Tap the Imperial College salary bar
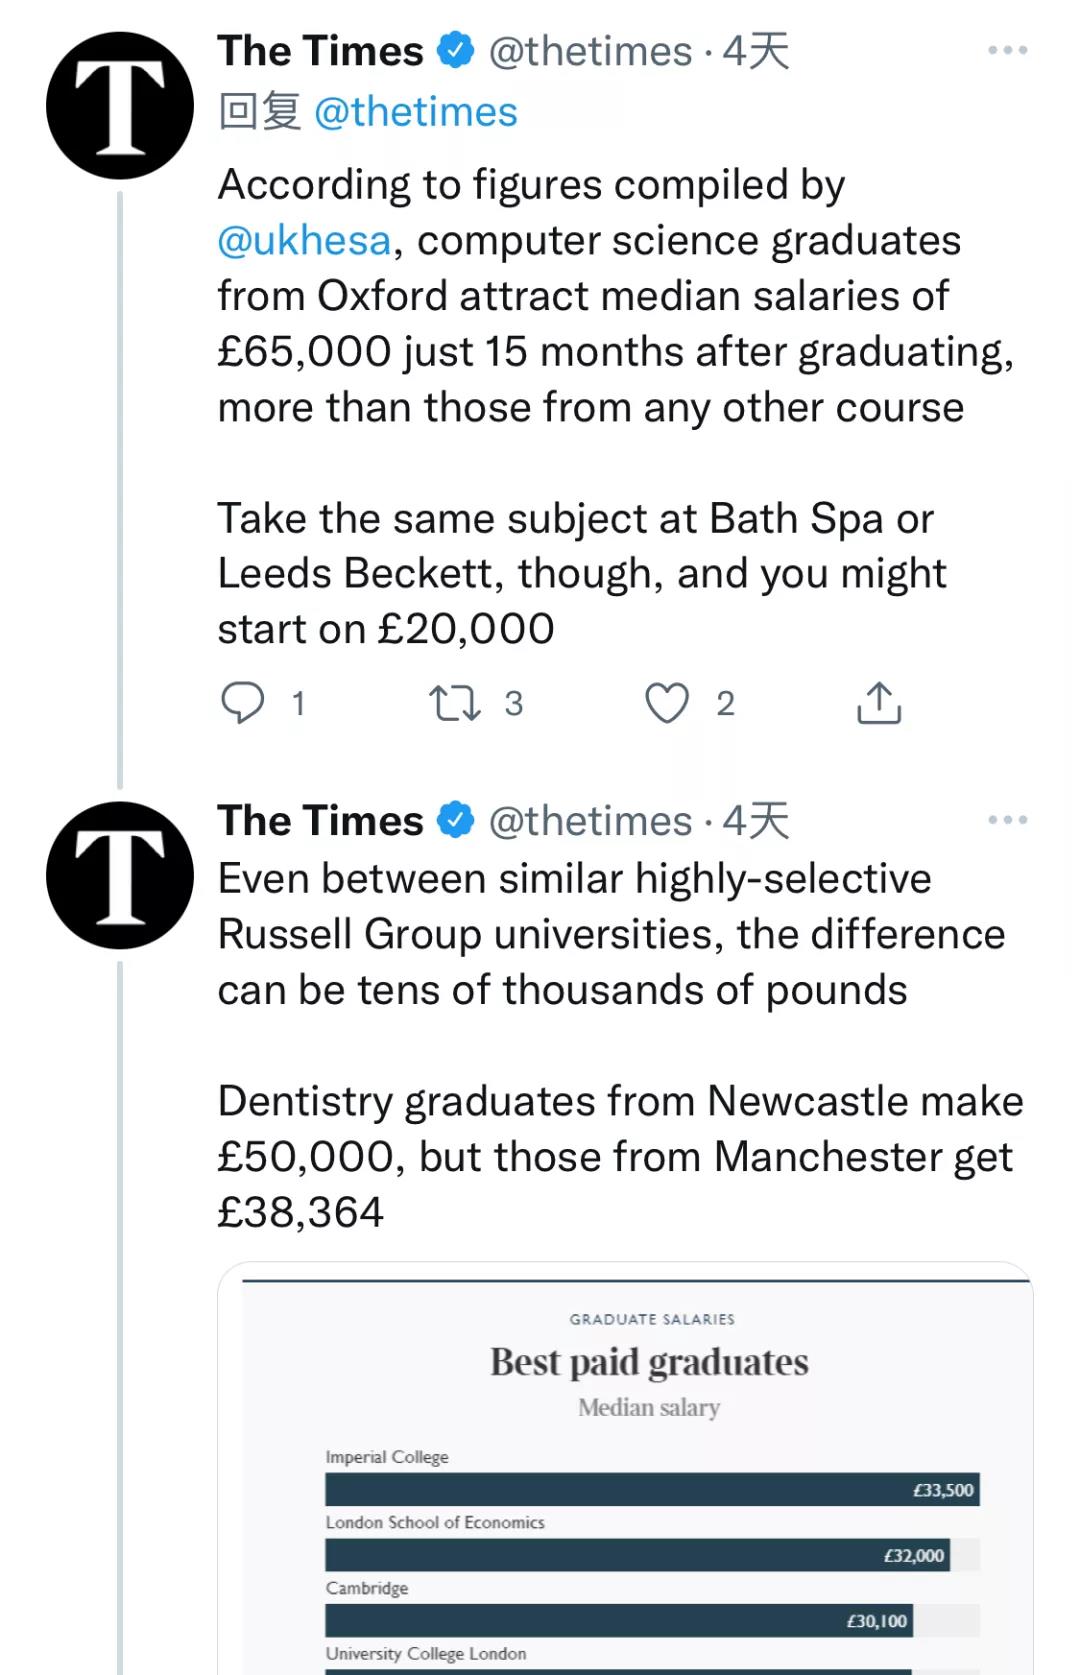The height and width of the screenshot is (1675, 1080). [651, 1489]
